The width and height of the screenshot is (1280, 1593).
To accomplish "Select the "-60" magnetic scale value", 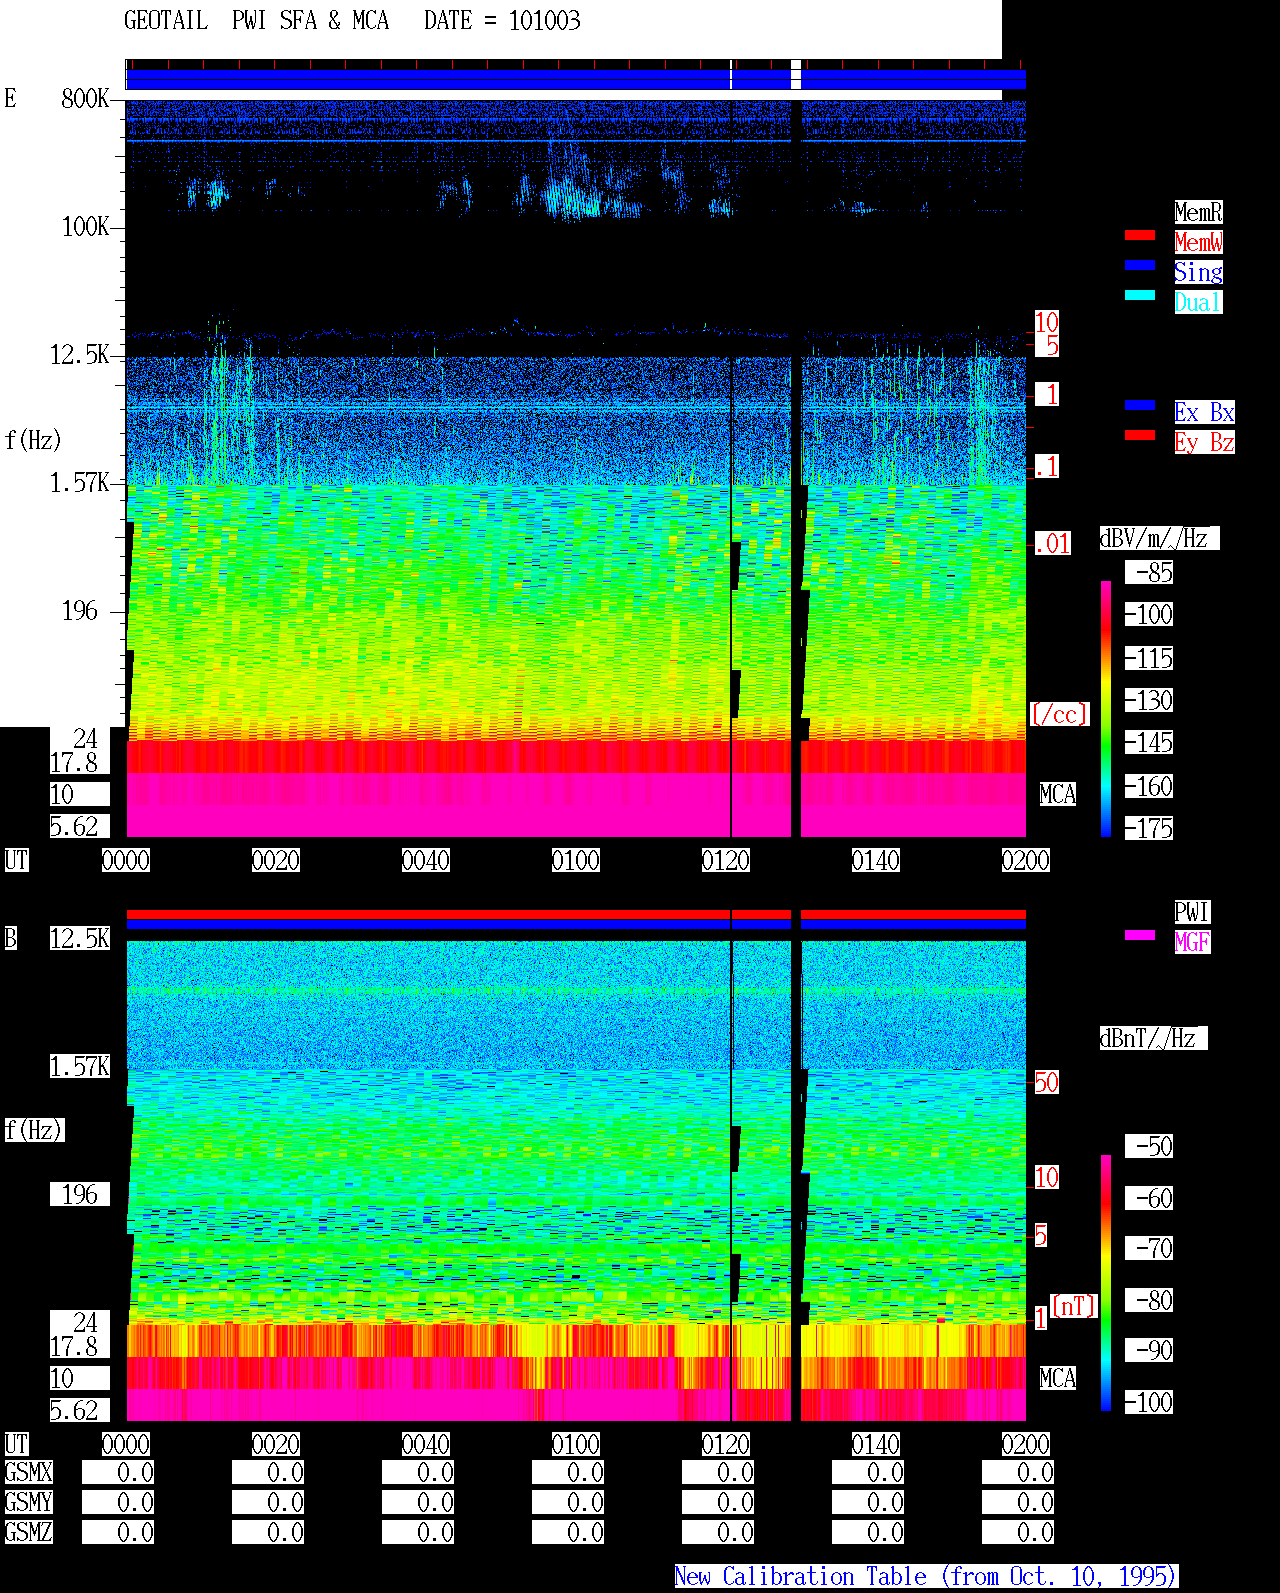I will click(1149, 1198).
